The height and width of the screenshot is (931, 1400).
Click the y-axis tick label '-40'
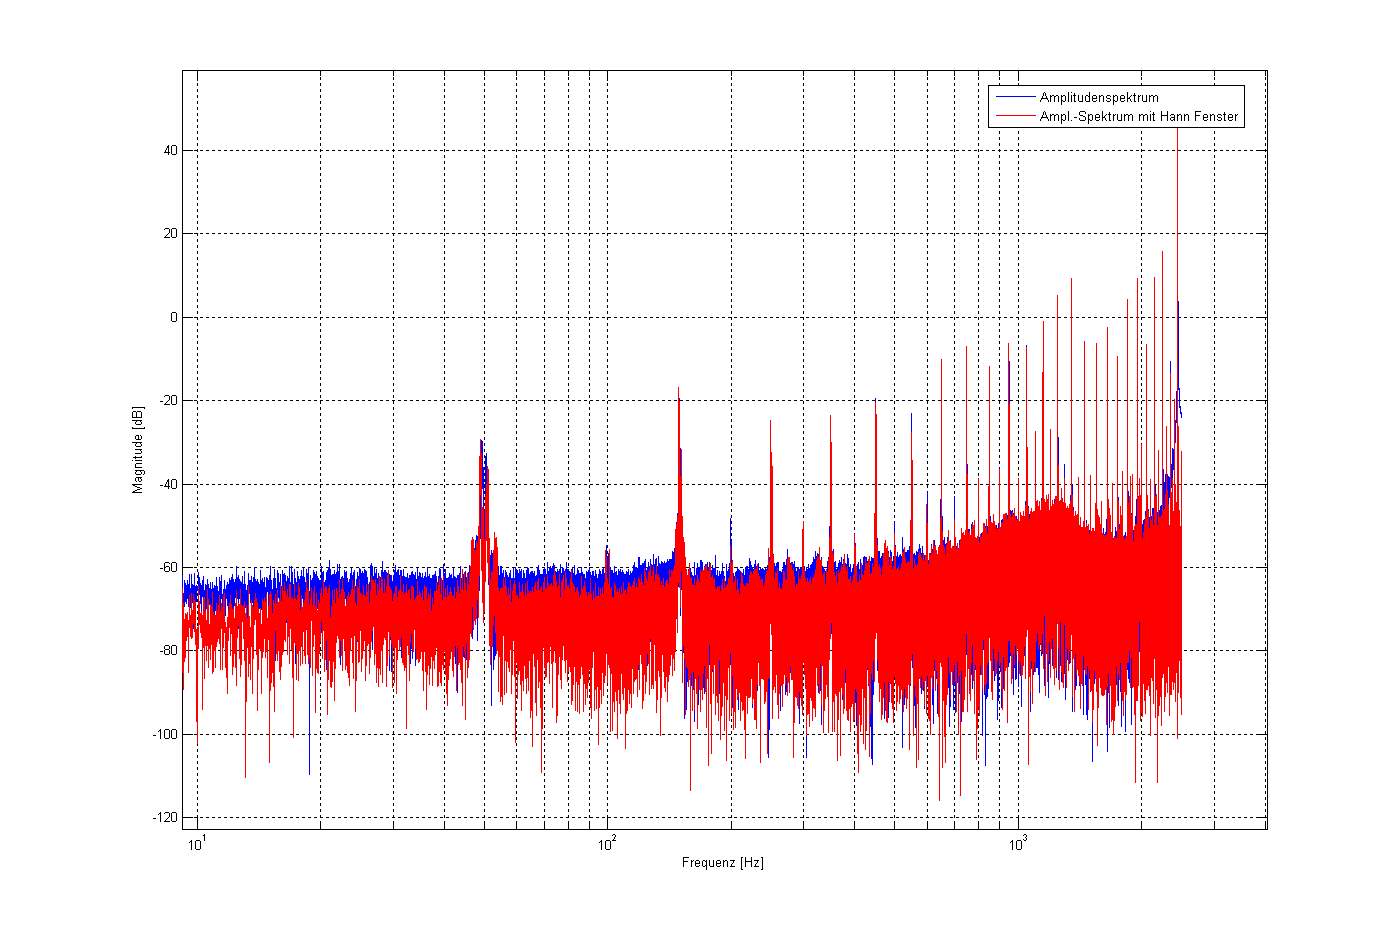(168, 484)
